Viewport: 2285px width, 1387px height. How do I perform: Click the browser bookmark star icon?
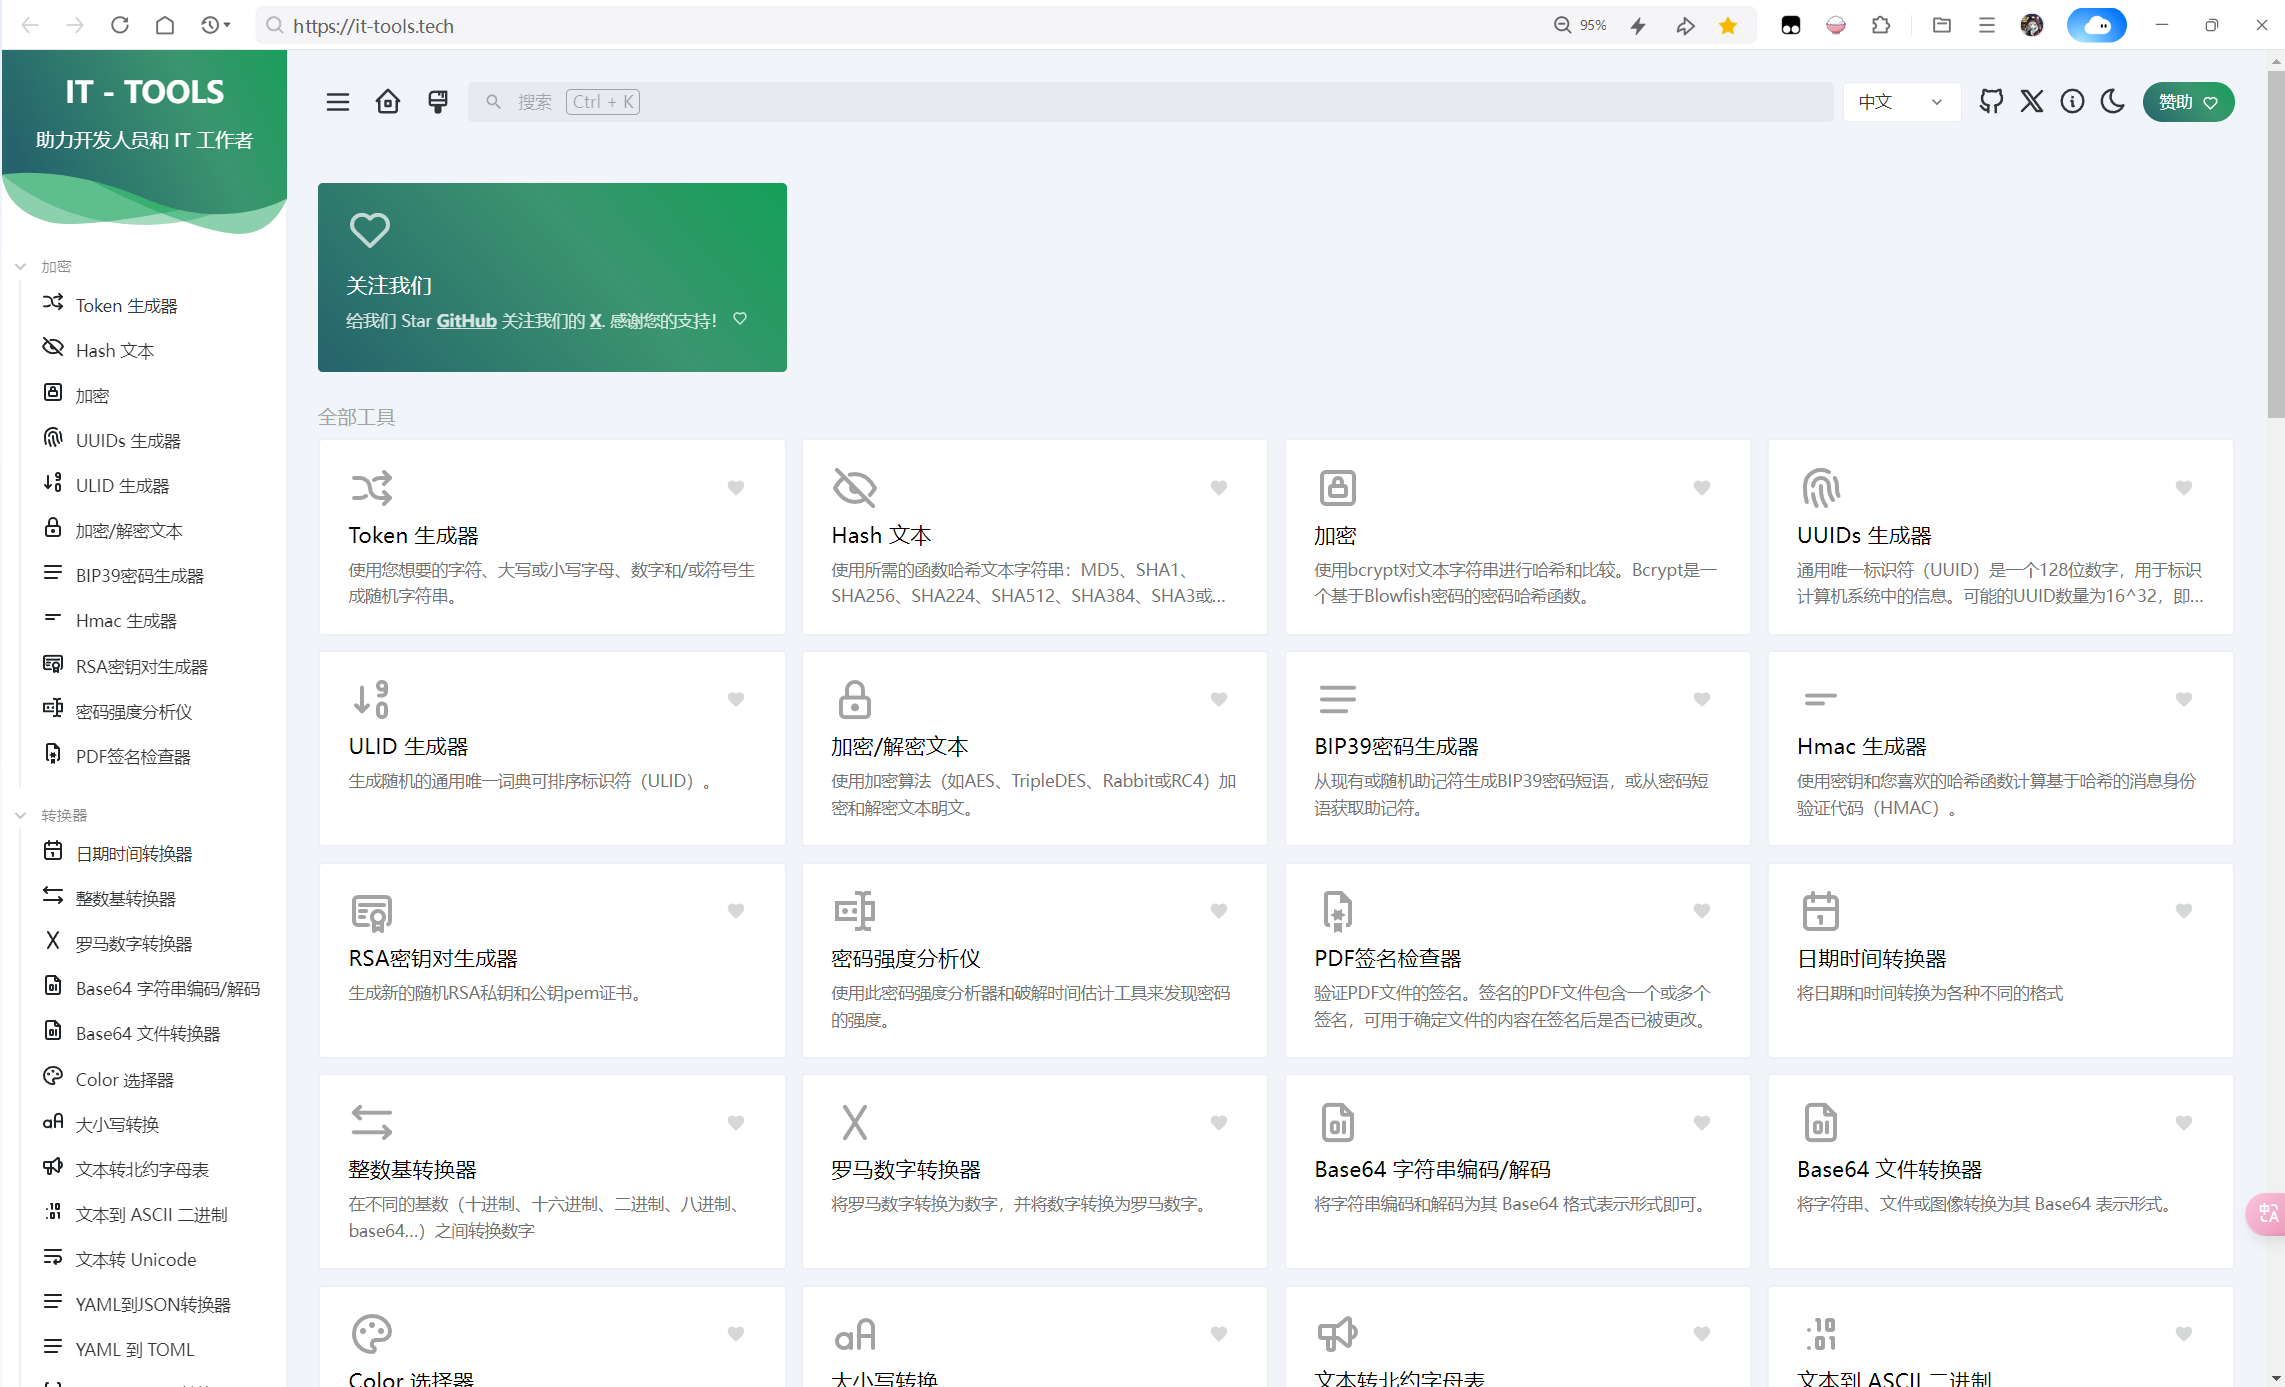1728,26
